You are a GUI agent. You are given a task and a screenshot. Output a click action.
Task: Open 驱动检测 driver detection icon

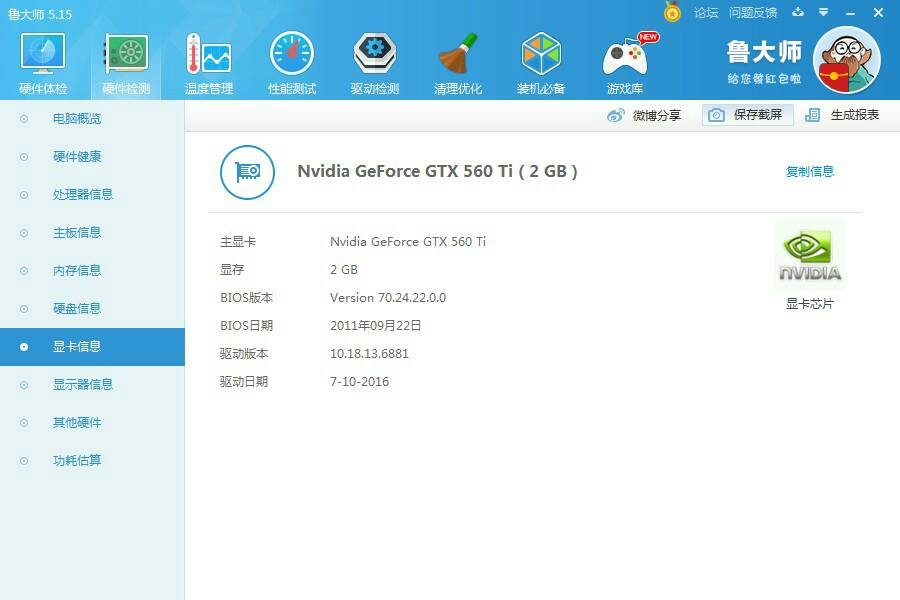pyautogui.click(x=375, y=54)
